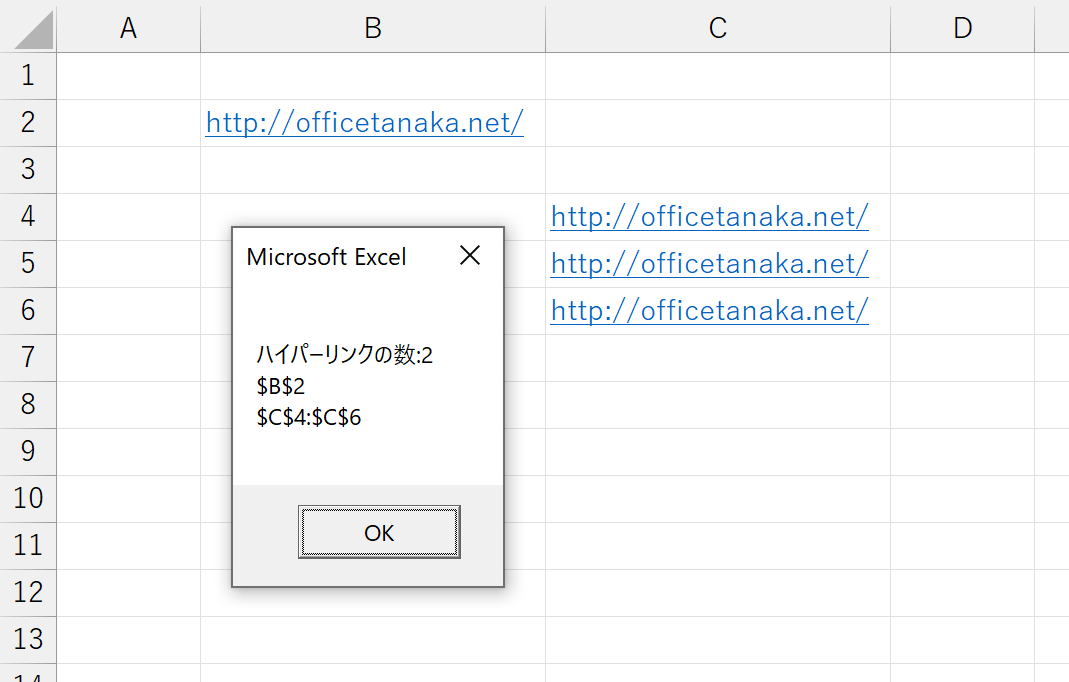The image size is (1069, 682).
Task: Close the Microsoft Excel message box
Action: (470, 256)
